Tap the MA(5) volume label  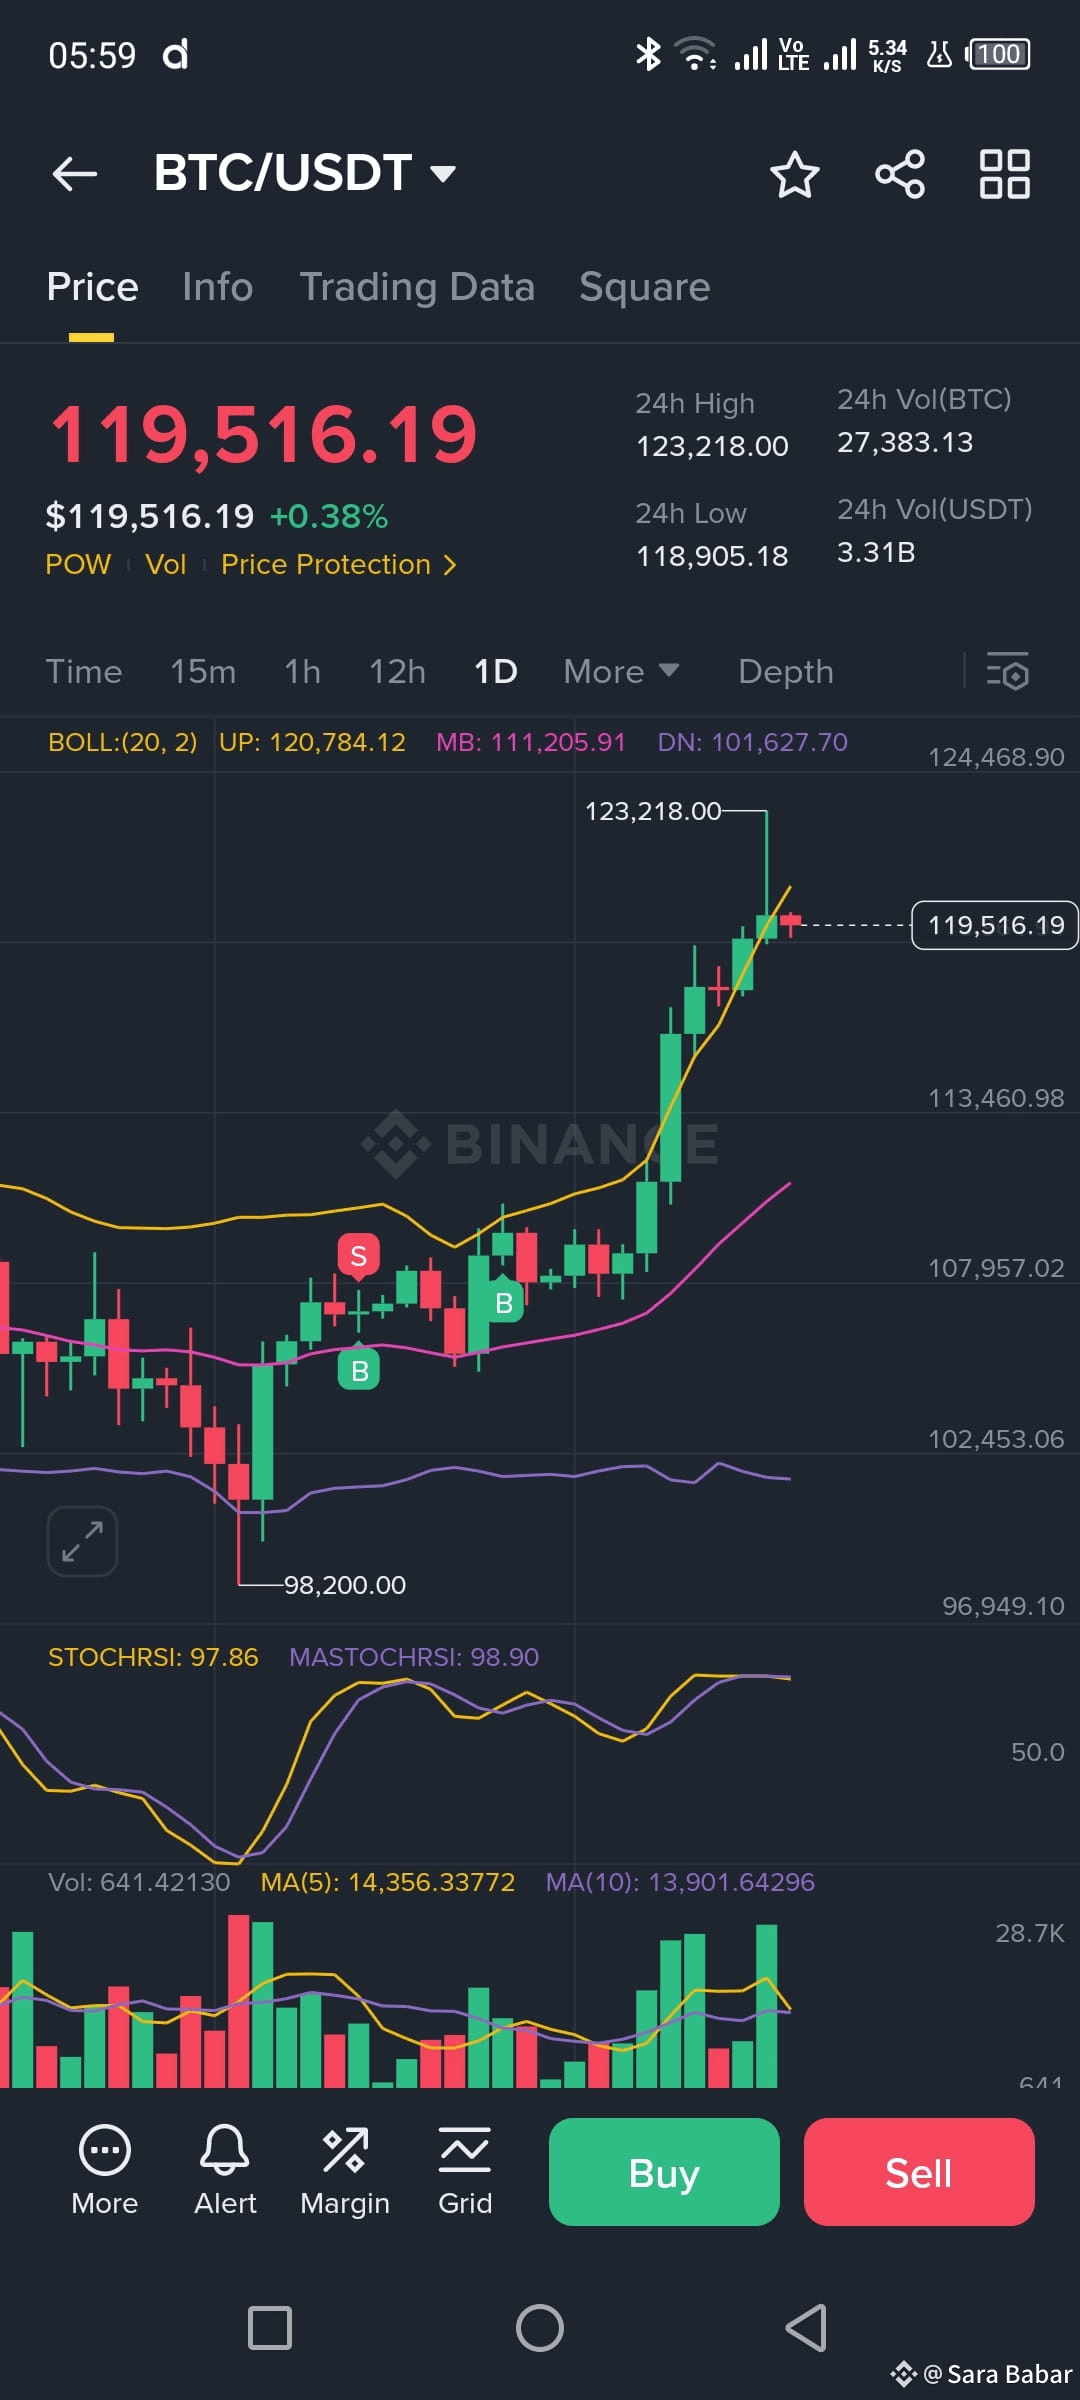point(388,1882)
